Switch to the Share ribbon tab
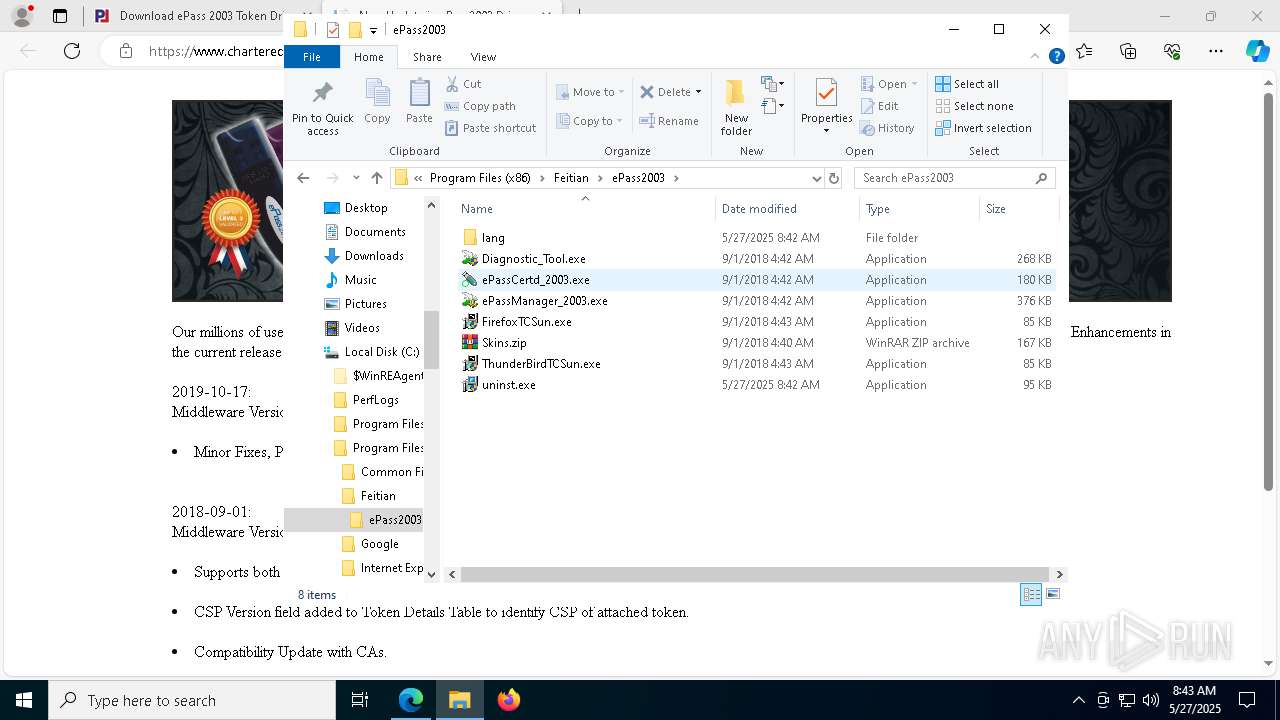1280x720 pixels. [x=427, y=57]
